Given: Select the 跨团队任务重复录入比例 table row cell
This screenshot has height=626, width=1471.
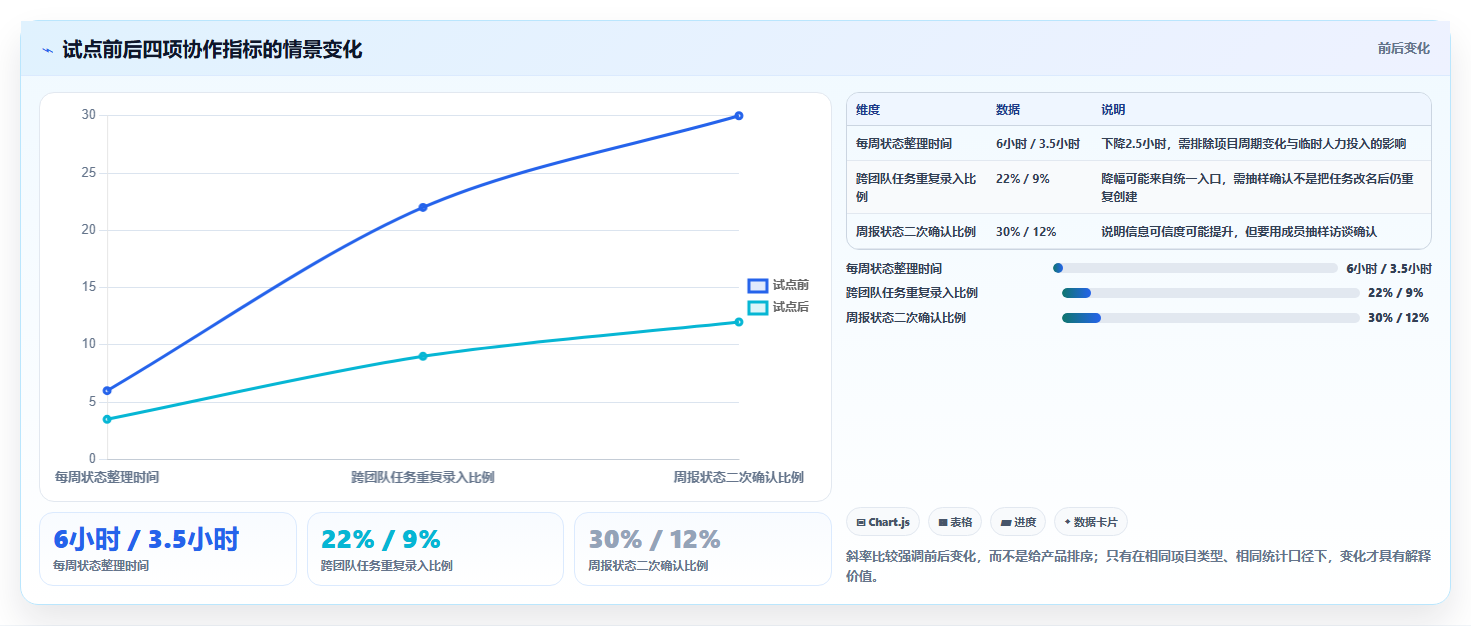Looking at the screenshot, I should (x=916, y=188).
